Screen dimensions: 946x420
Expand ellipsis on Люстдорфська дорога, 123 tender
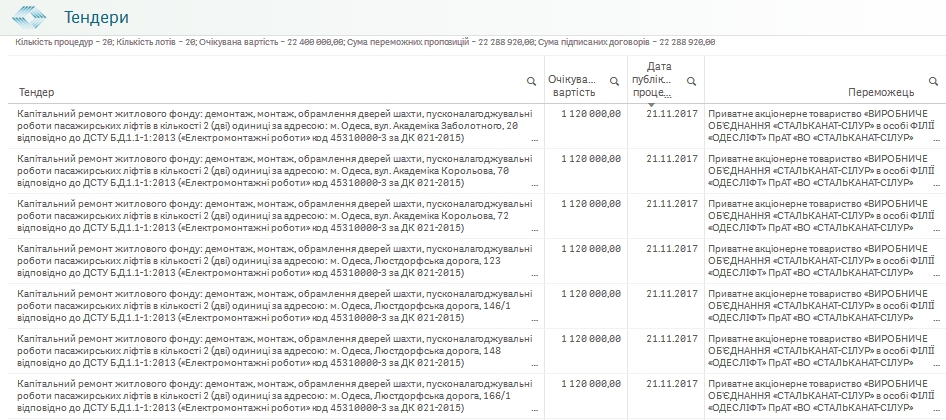[x=534, y=276]
